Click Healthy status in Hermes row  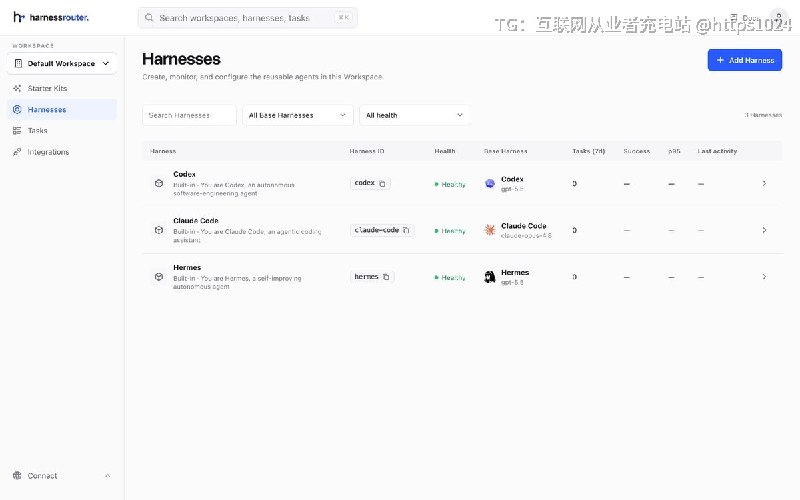coord(450,278)
